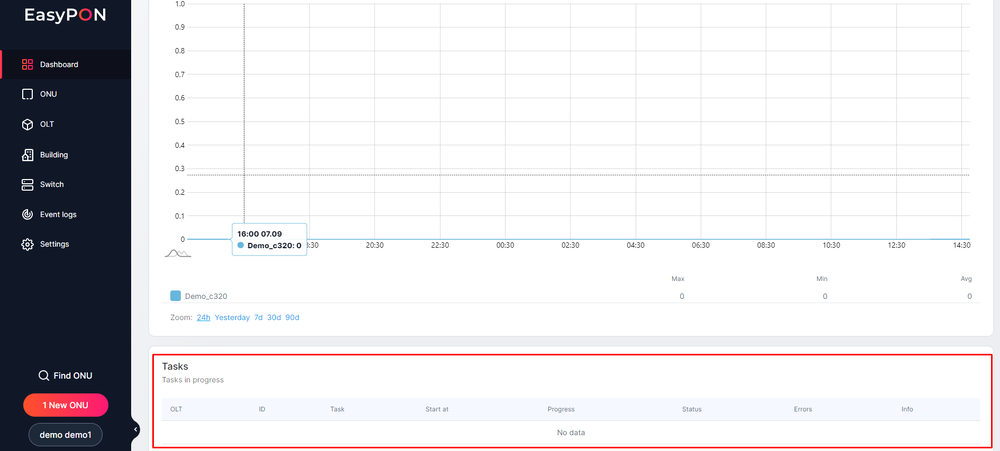Image resolution: width=1000 pixels, height=451 pixels.
Task: Set chart zoom to 7d
Action: pyautogui.click(x=258, y=317)
